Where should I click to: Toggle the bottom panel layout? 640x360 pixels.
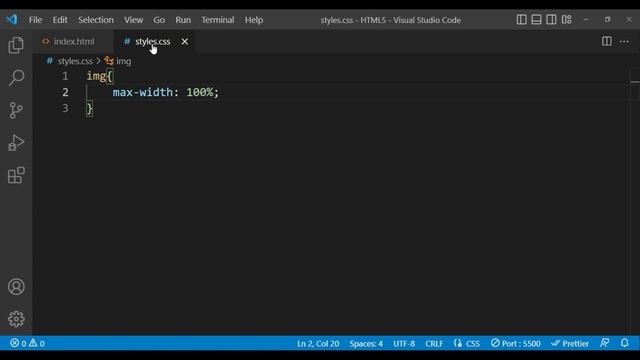(536, 20)
